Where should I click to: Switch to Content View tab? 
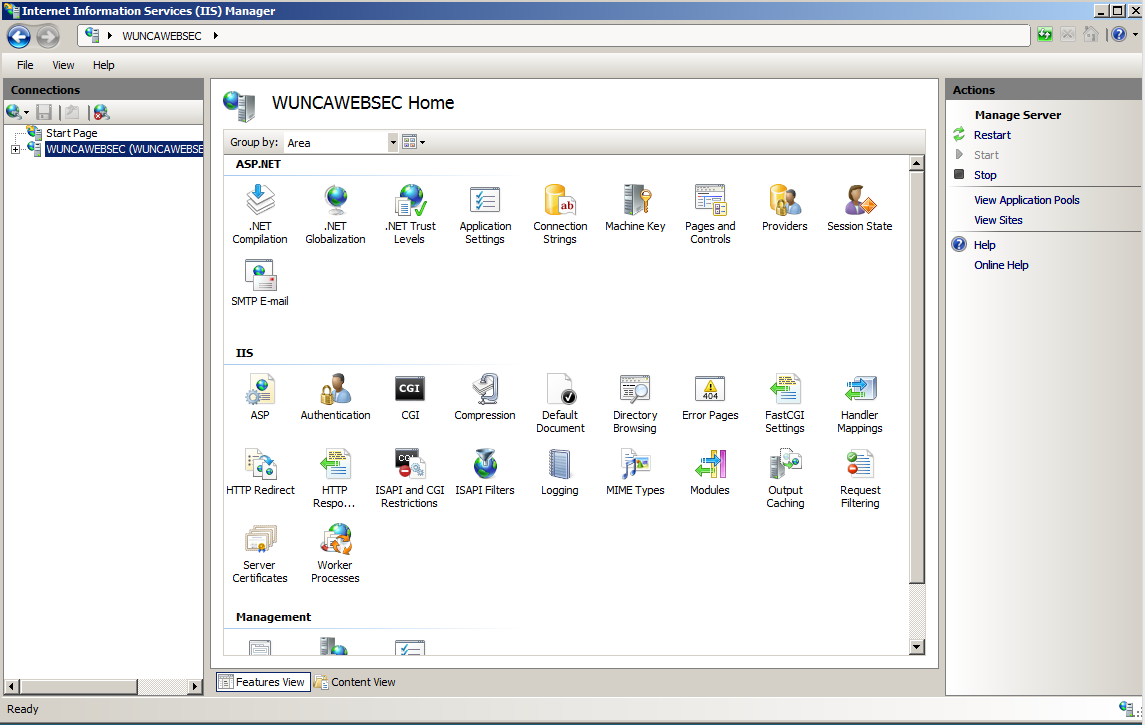coord(355,682)
